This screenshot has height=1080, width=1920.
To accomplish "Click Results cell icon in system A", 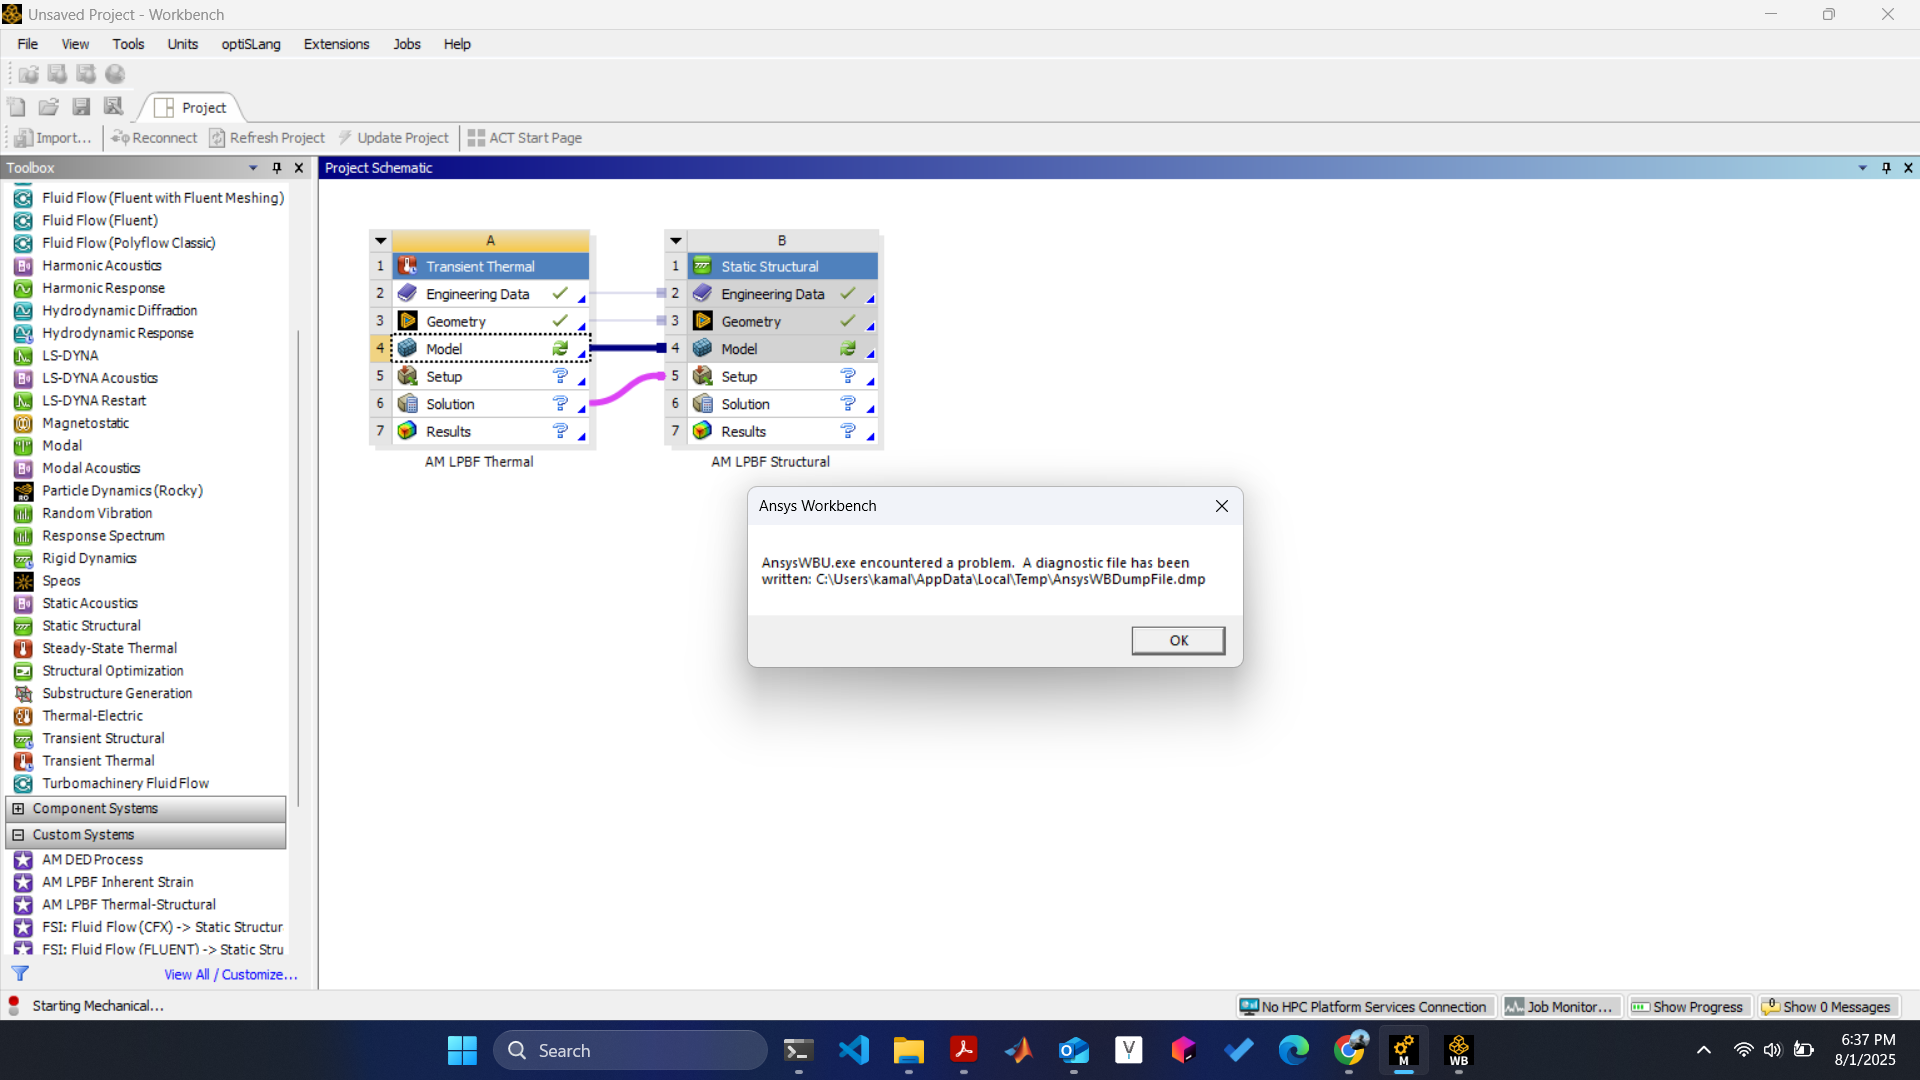I will (x=407, y=431).
